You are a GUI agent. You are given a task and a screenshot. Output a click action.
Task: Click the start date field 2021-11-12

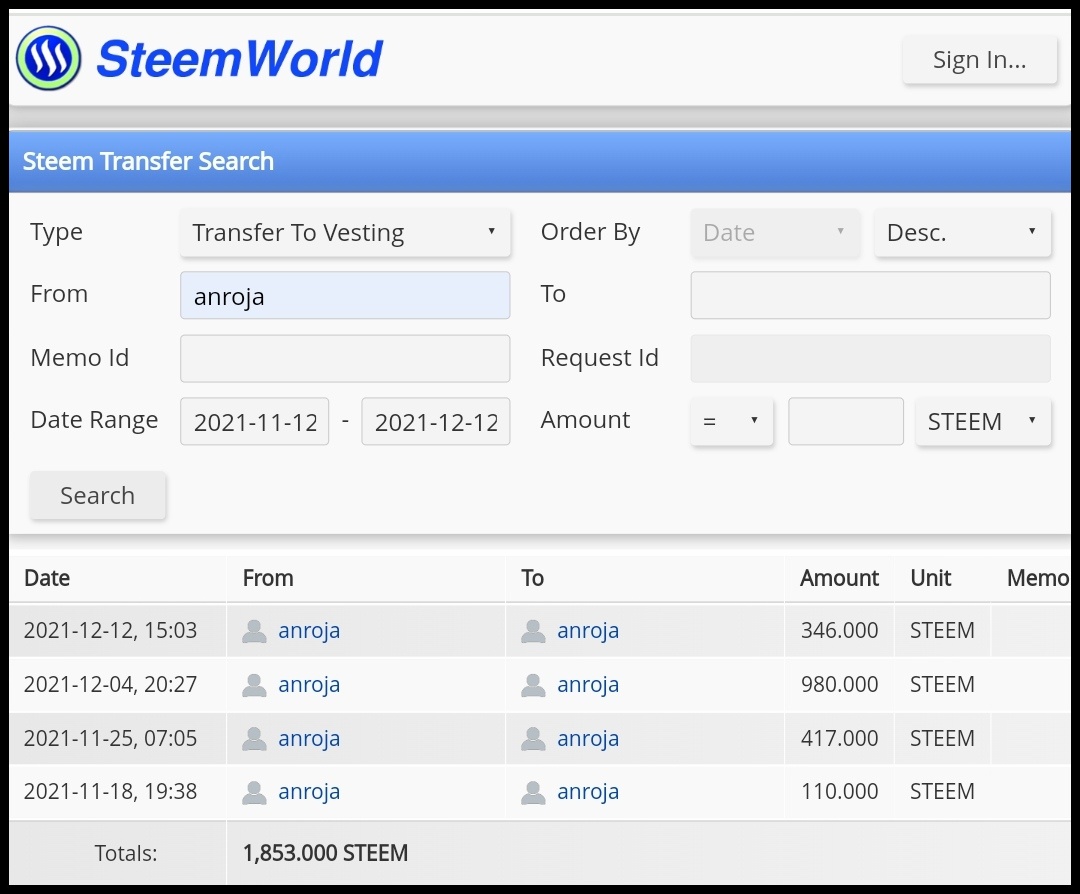(255, 422)
